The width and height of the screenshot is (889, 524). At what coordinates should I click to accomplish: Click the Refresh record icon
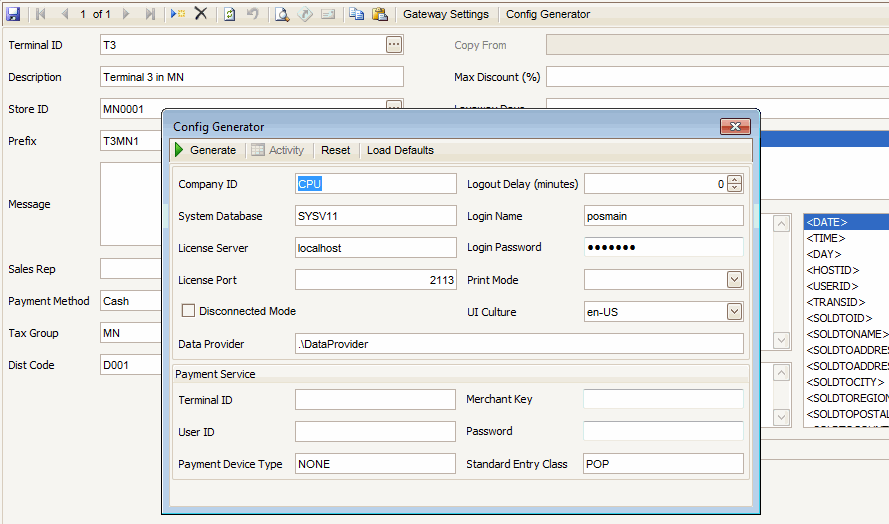tap(229, 14)
